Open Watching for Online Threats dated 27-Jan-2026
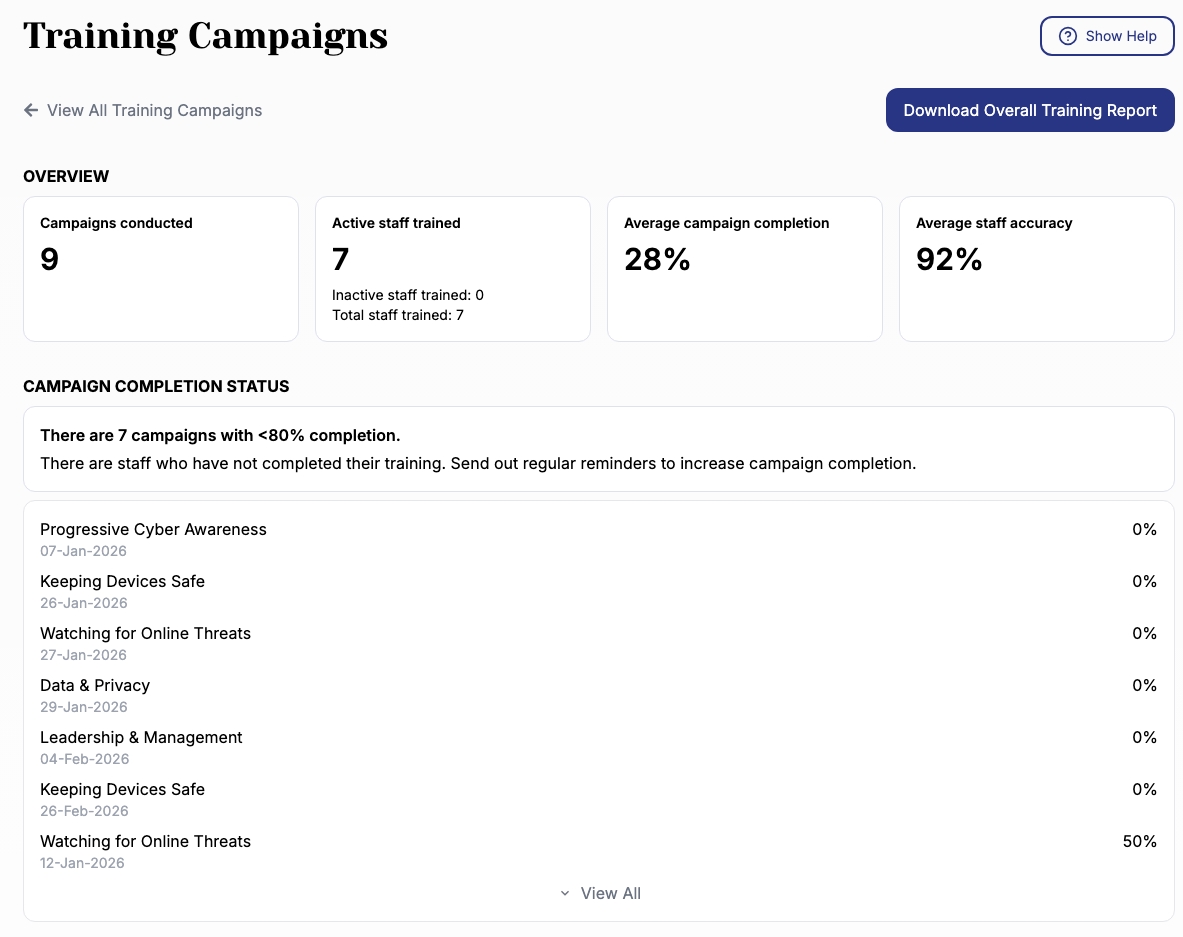This screenshot has height=937, width=1183. pyautogui.click(x=145, y=633)
